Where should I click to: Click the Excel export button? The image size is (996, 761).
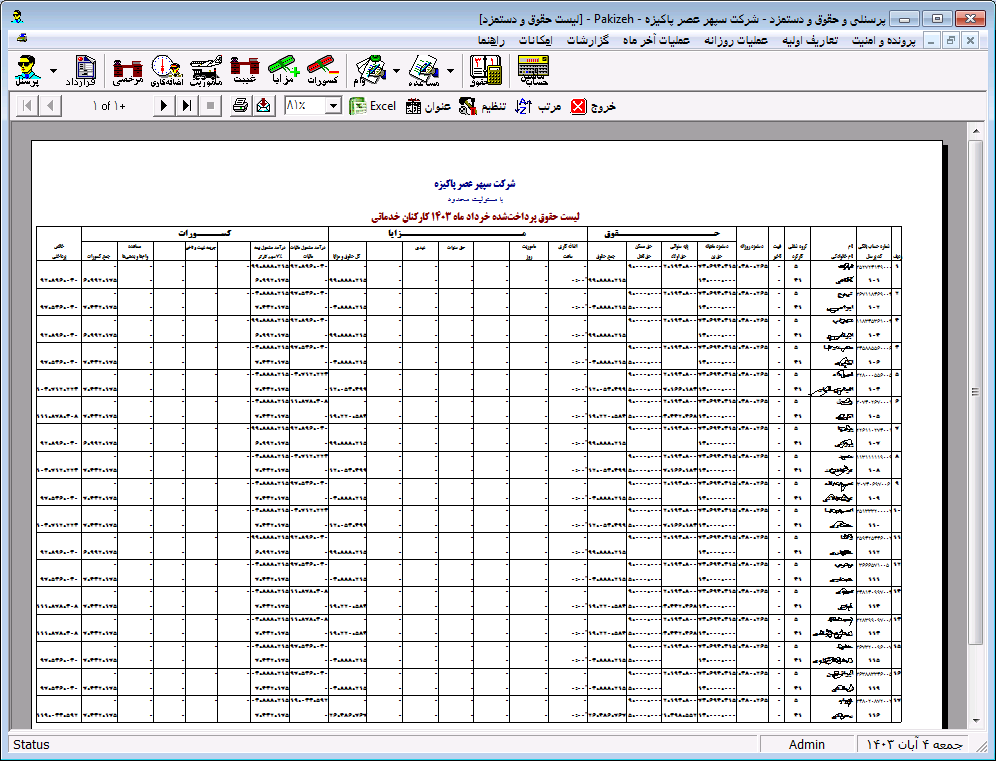click(372, 106)
